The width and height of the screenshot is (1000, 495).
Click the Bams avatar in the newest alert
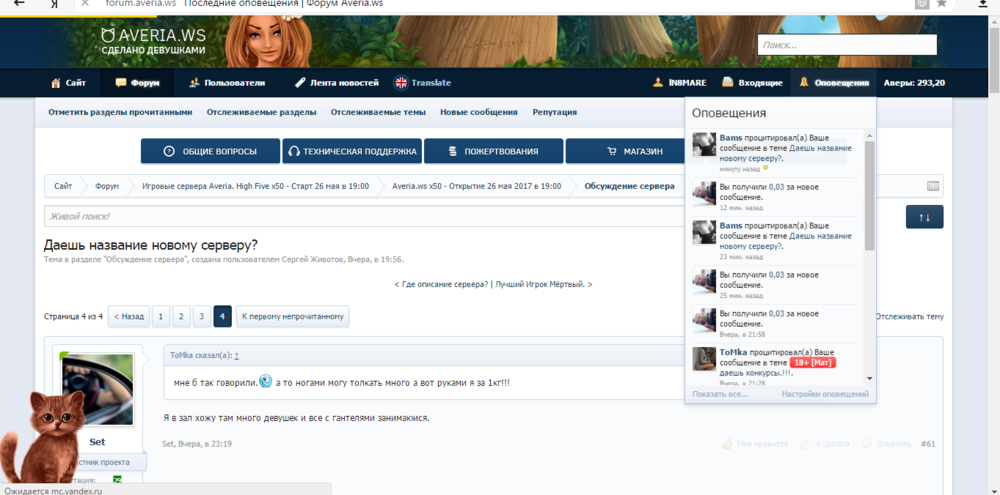704,144
